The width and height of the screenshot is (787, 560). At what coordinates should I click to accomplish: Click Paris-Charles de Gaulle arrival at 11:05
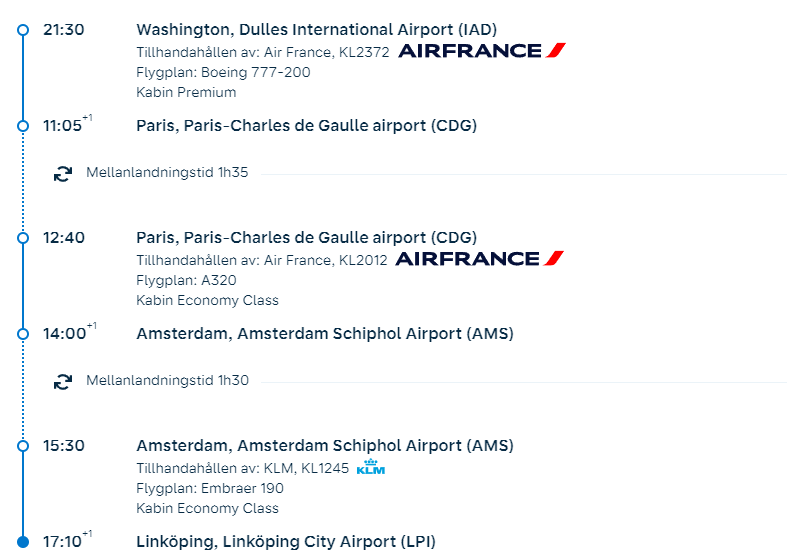coord(306,125)
